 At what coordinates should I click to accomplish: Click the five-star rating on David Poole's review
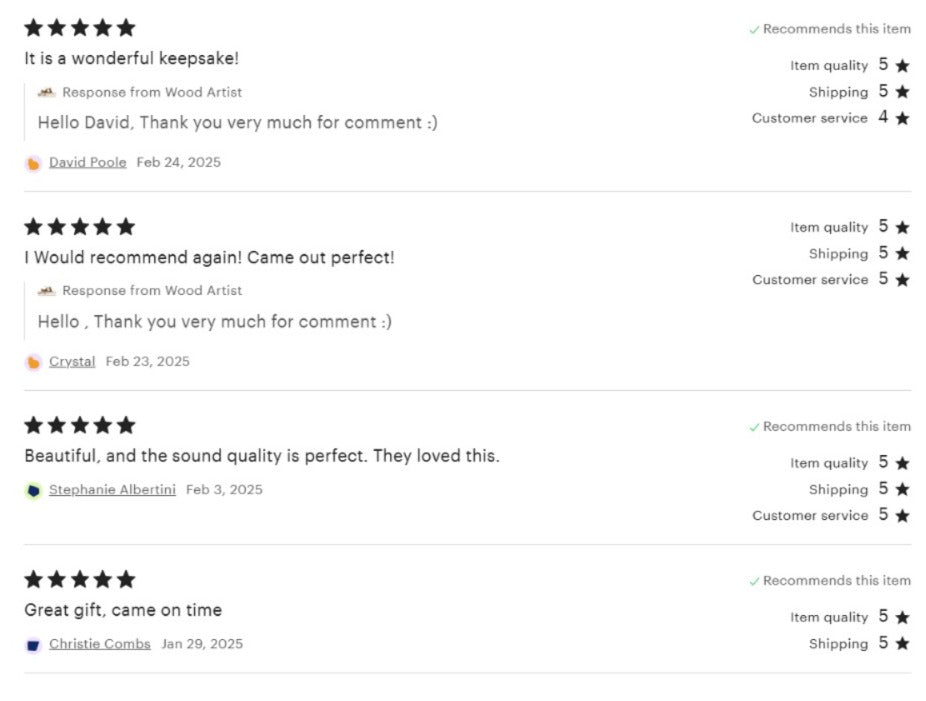tap(80, 28)
